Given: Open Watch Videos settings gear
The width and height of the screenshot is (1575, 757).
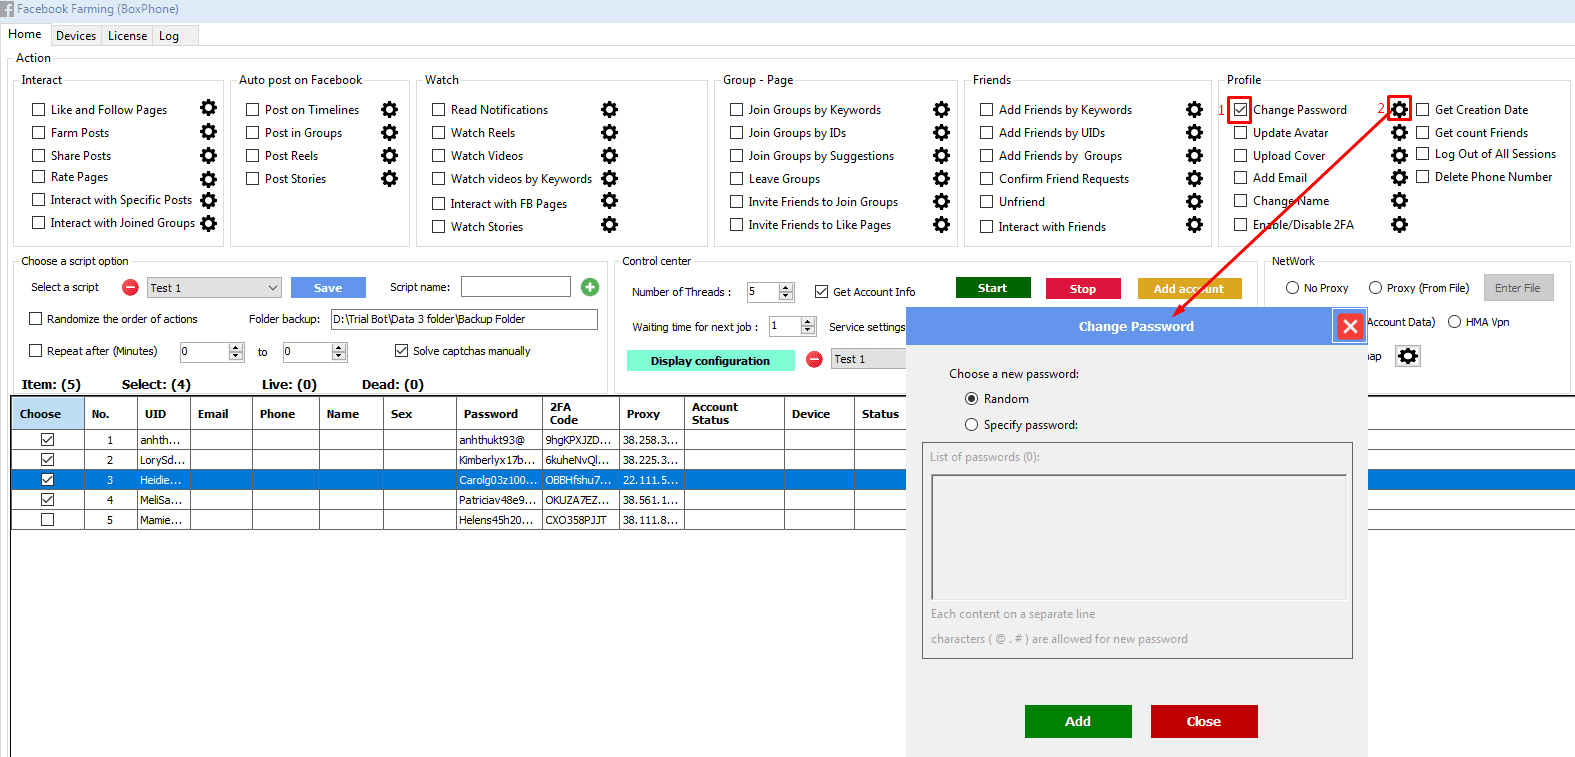Looking at the screenshot, I should tap(609, 155).
